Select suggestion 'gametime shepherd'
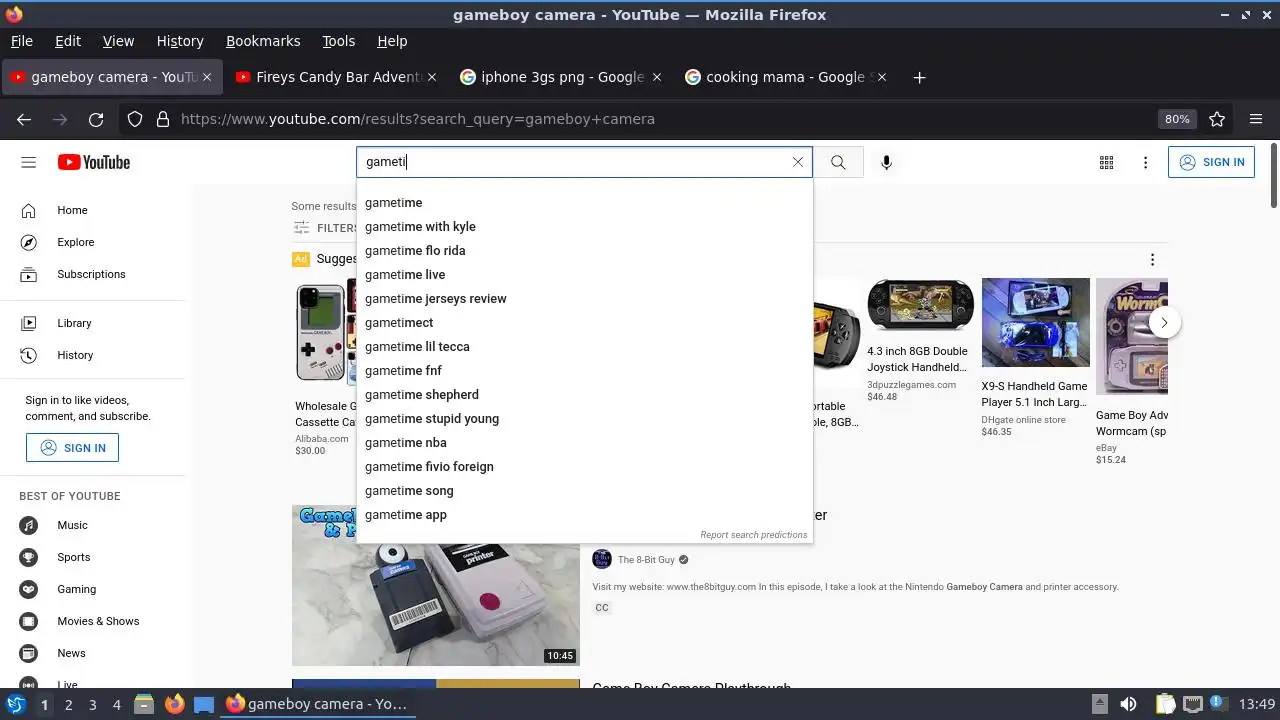Viewport: 1280px width, 720px height. pyautogui.click(x=584, y=395)
